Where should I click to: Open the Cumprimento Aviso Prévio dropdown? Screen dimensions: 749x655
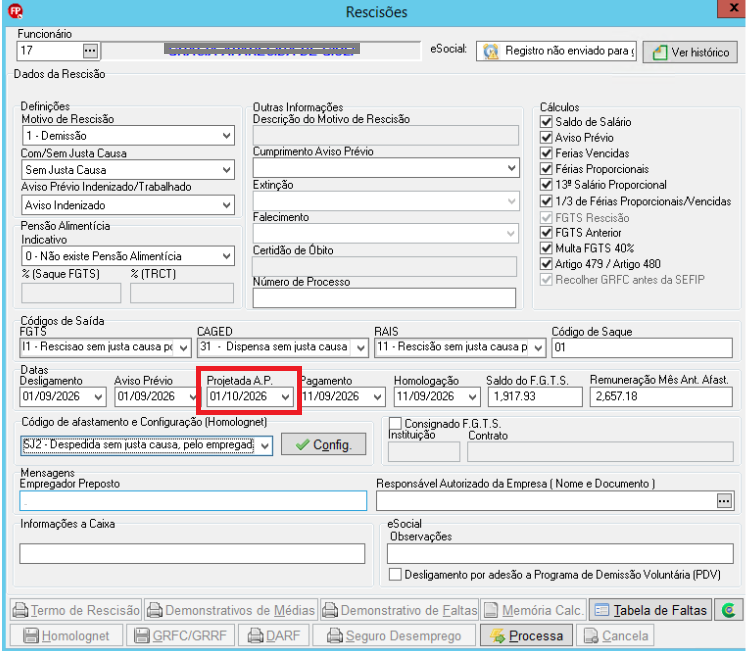click(x=511, y=168)
